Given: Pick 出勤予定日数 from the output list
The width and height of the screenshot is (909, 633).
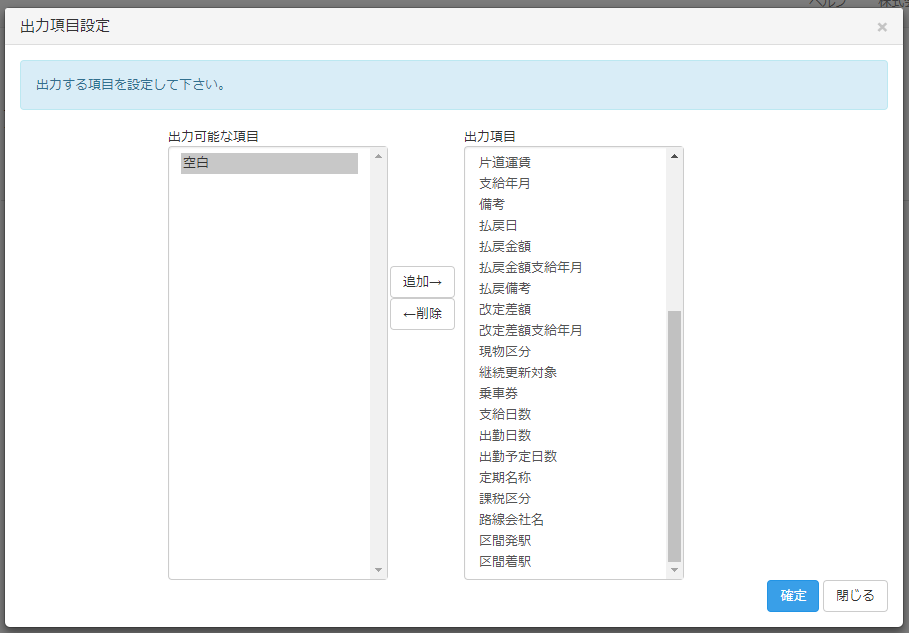Looking at the screenshot, I should [517, 456].
